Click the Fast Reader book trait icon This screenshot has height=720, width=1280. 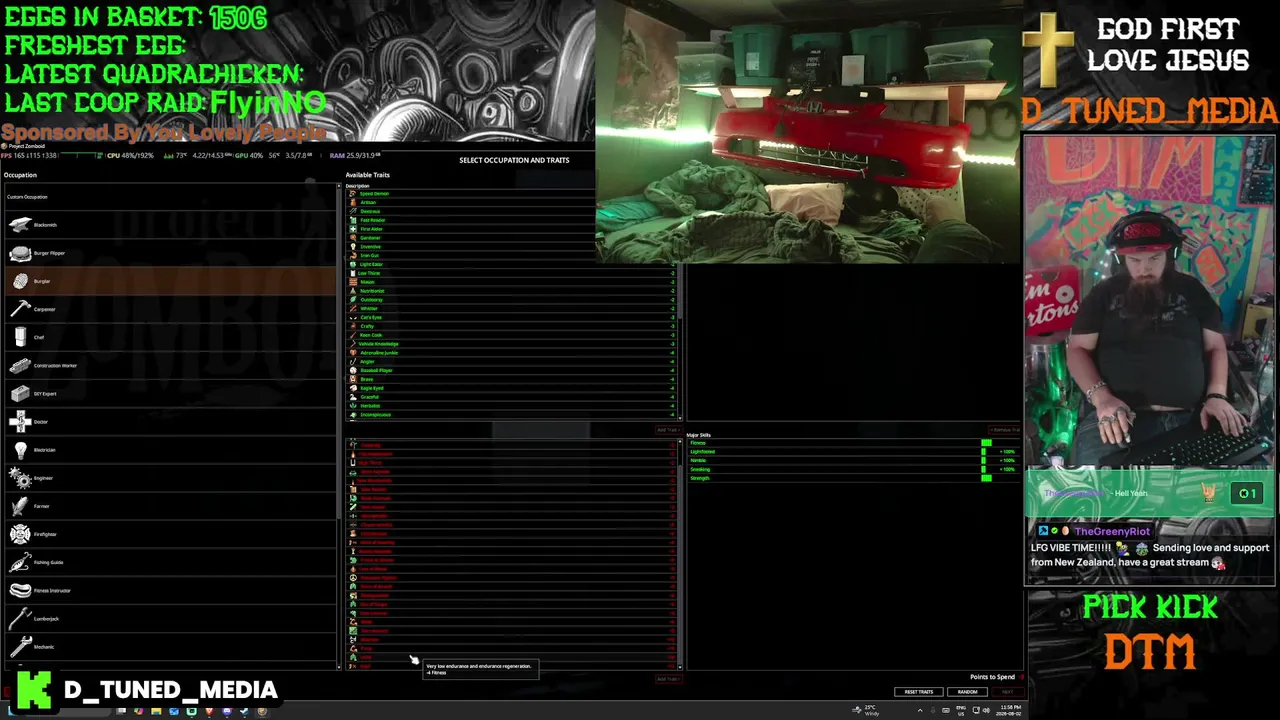click(353, 220)
